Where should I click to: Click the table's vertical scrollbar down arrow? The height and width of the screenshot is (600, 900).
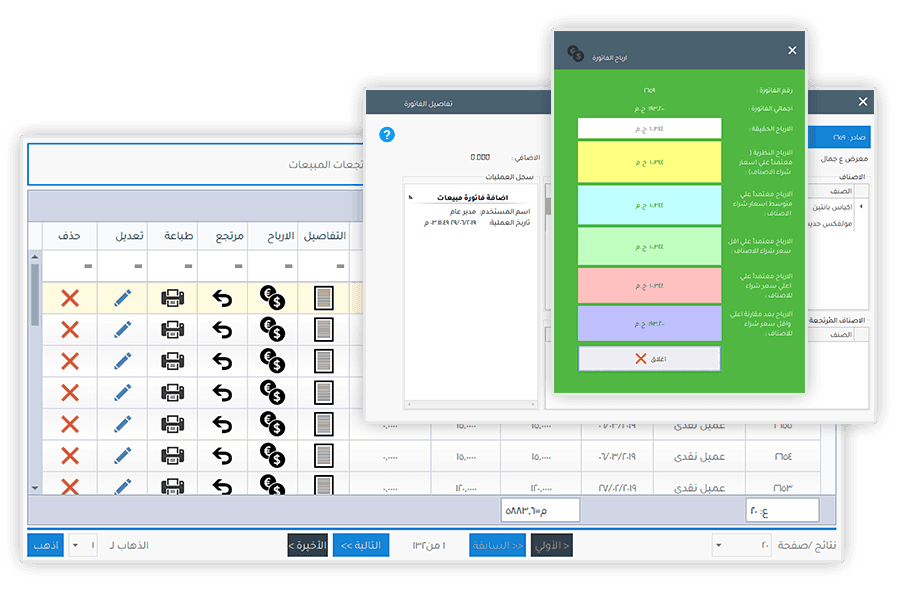tap(35, 487)
